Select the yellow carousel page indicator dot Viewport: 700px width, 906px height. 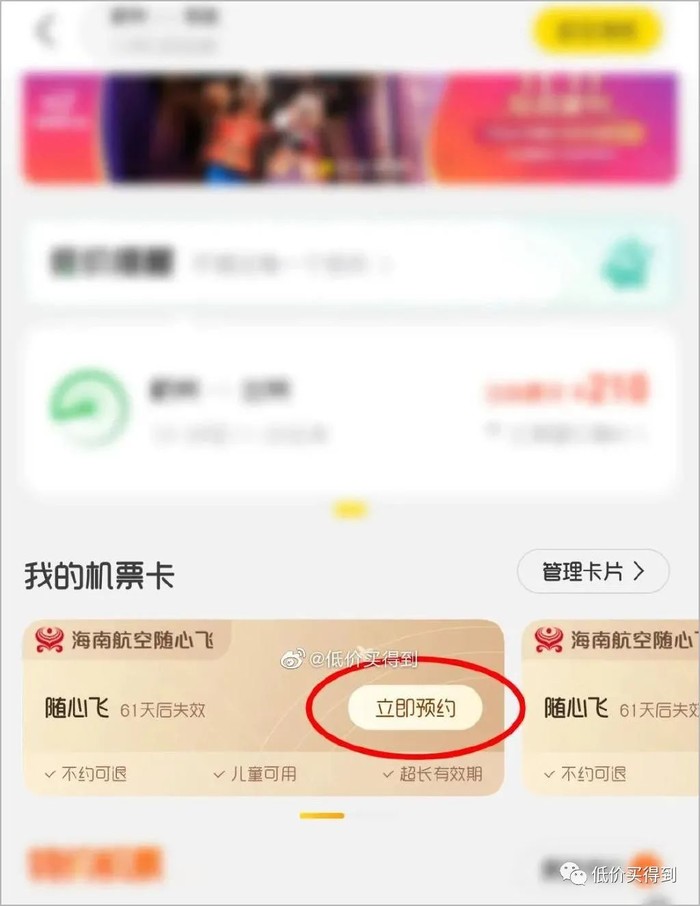coord(350,510)
